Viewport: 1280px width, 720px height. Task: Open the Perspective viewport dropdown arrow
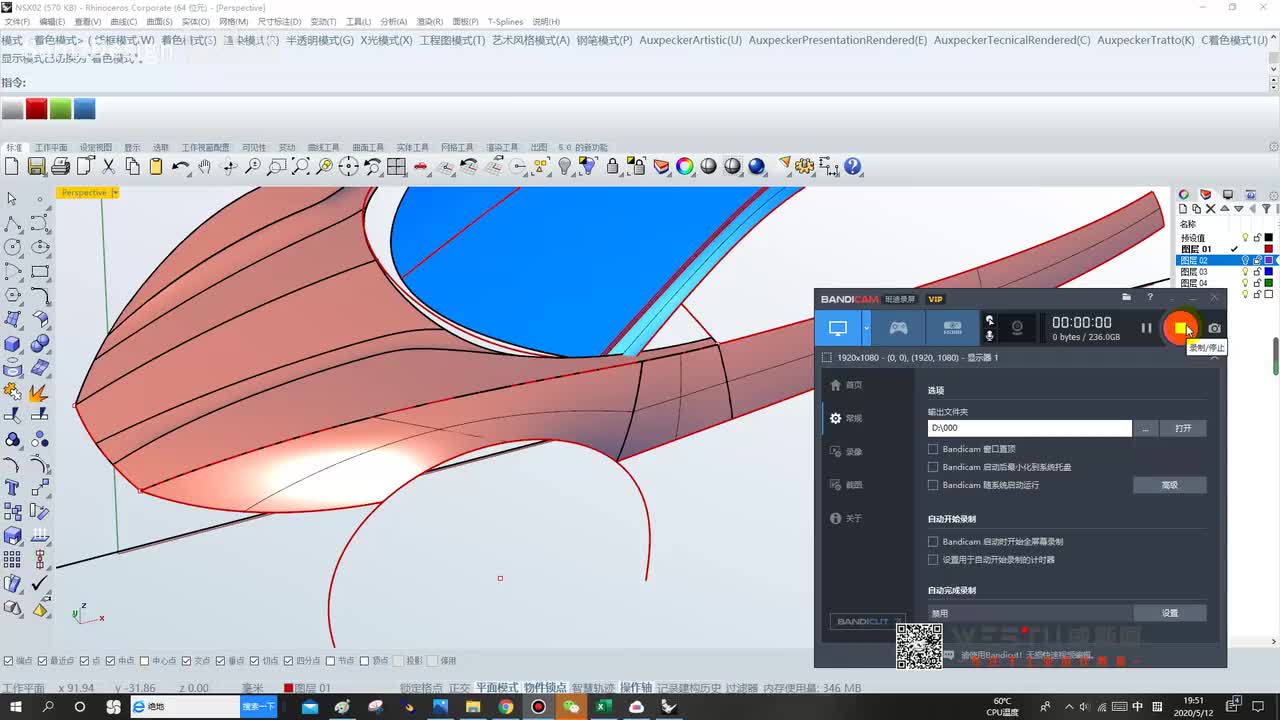[x=115, y=193]
